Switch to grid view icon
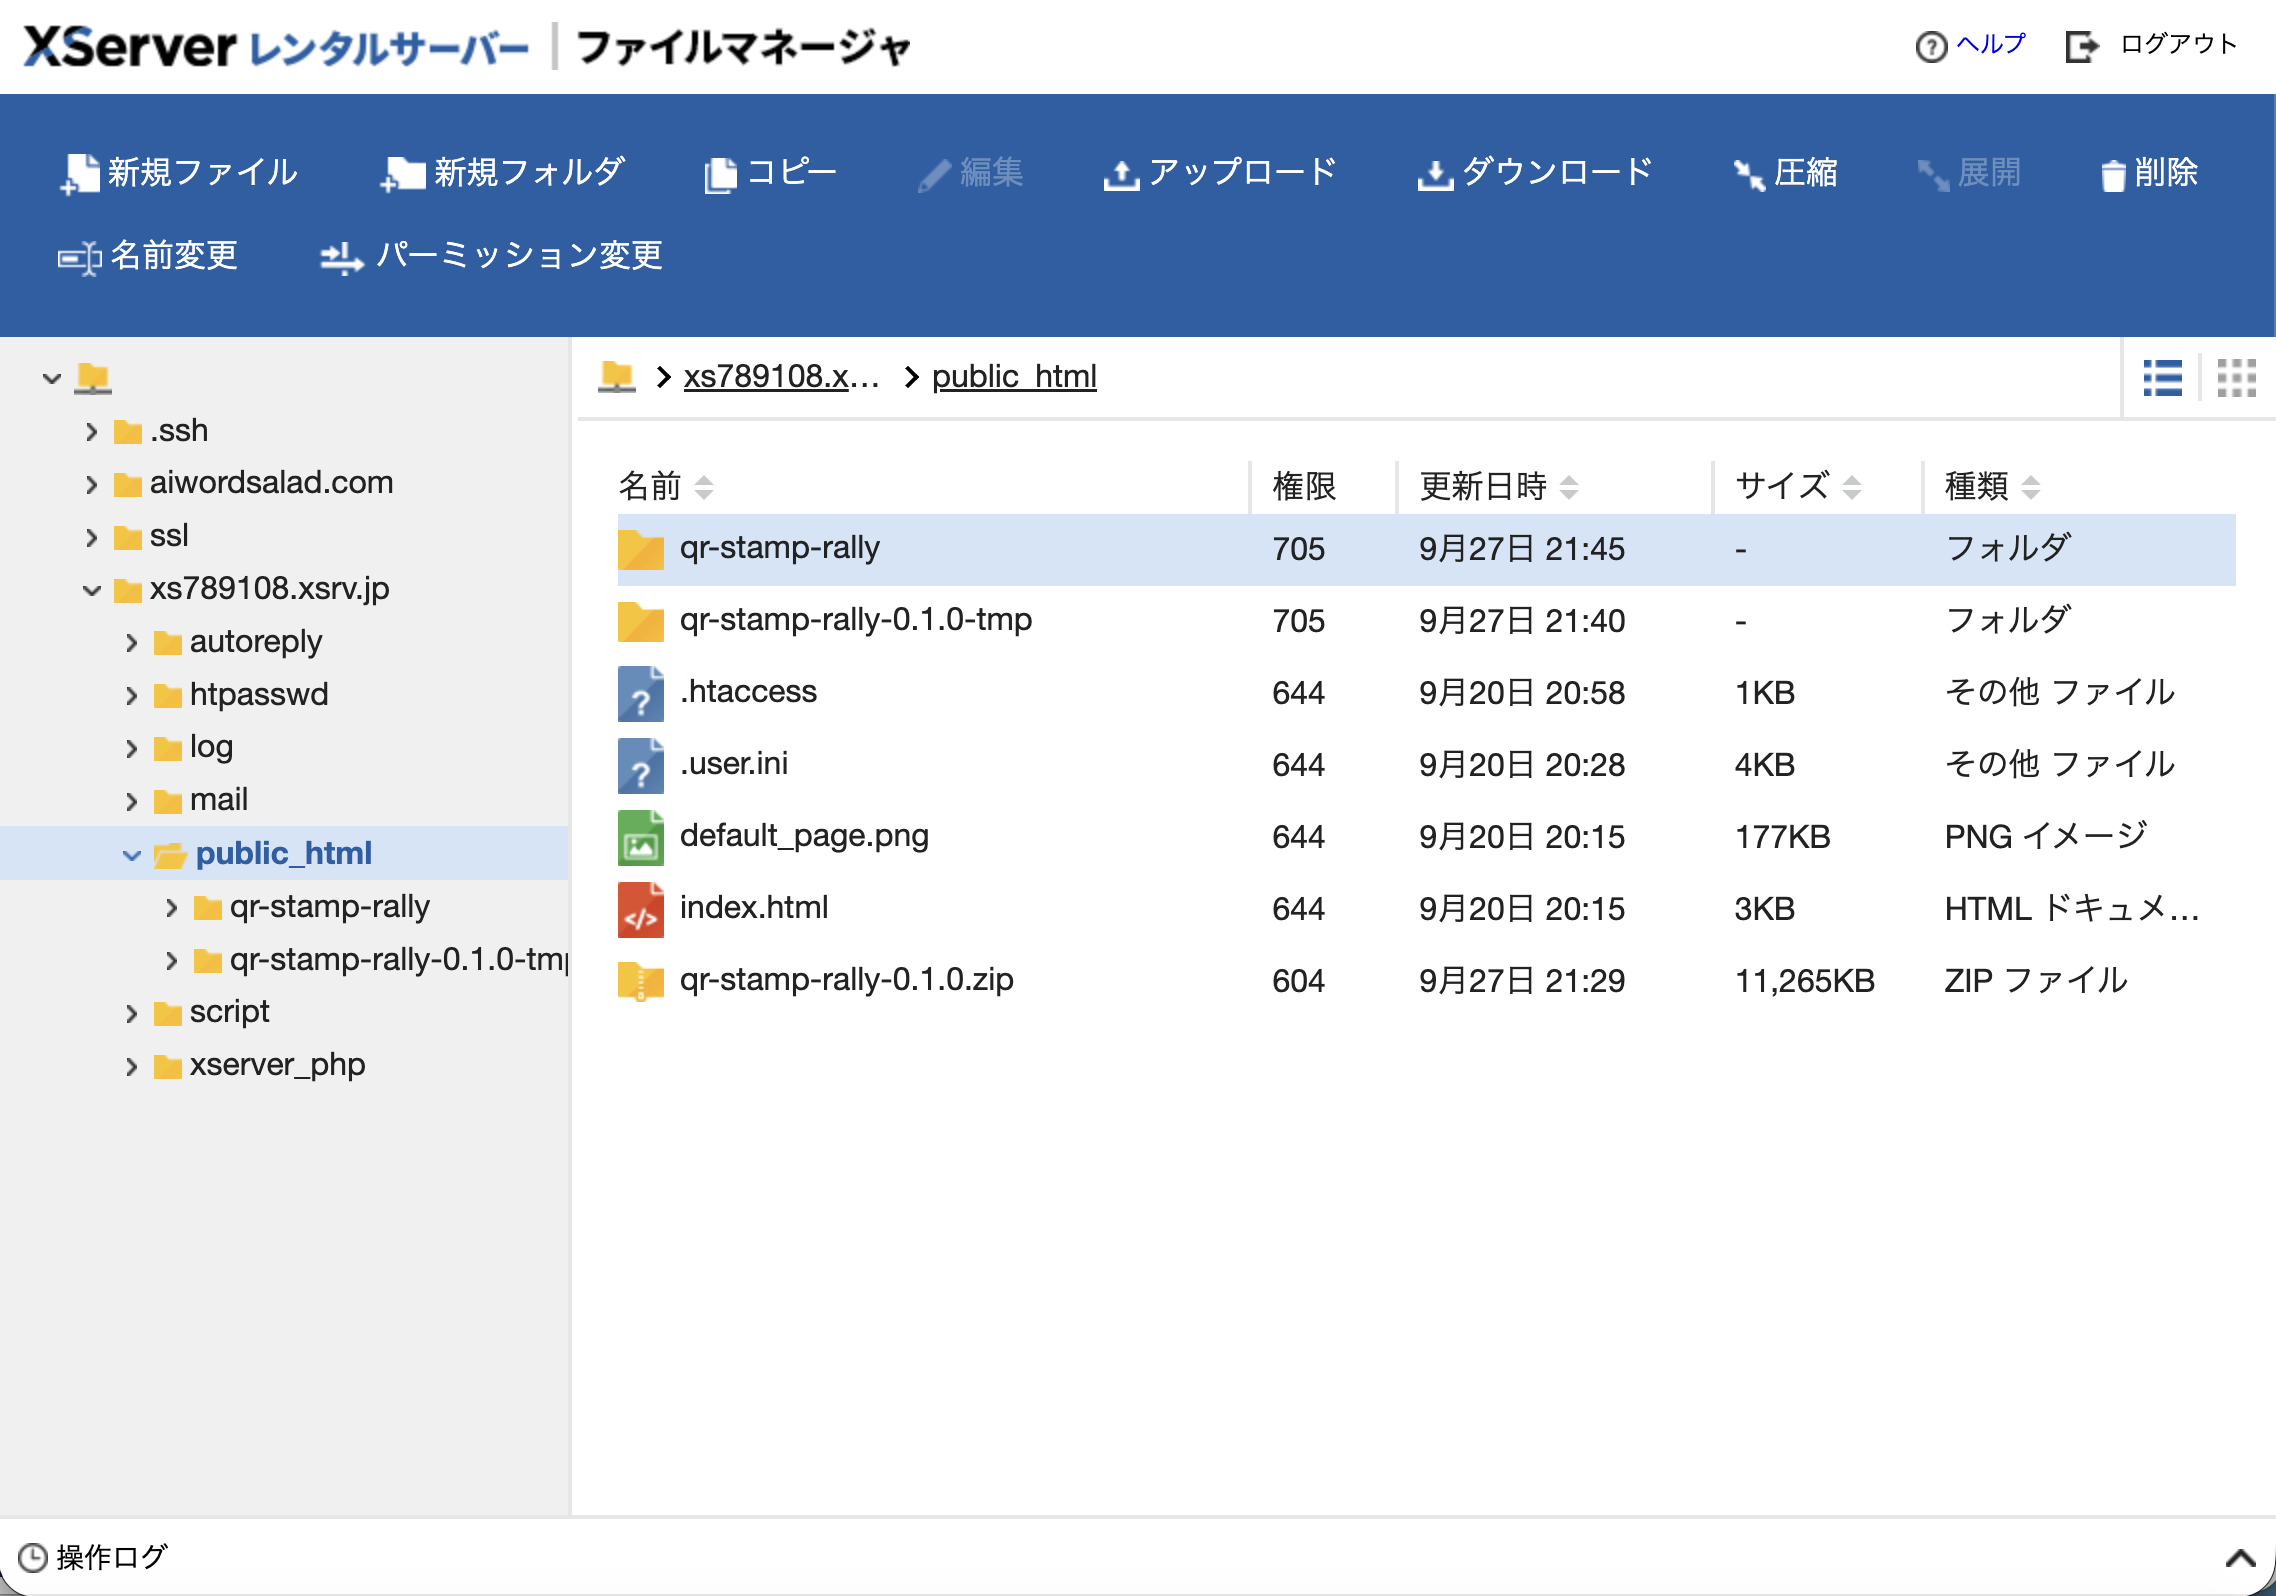 click(2236, 378)
